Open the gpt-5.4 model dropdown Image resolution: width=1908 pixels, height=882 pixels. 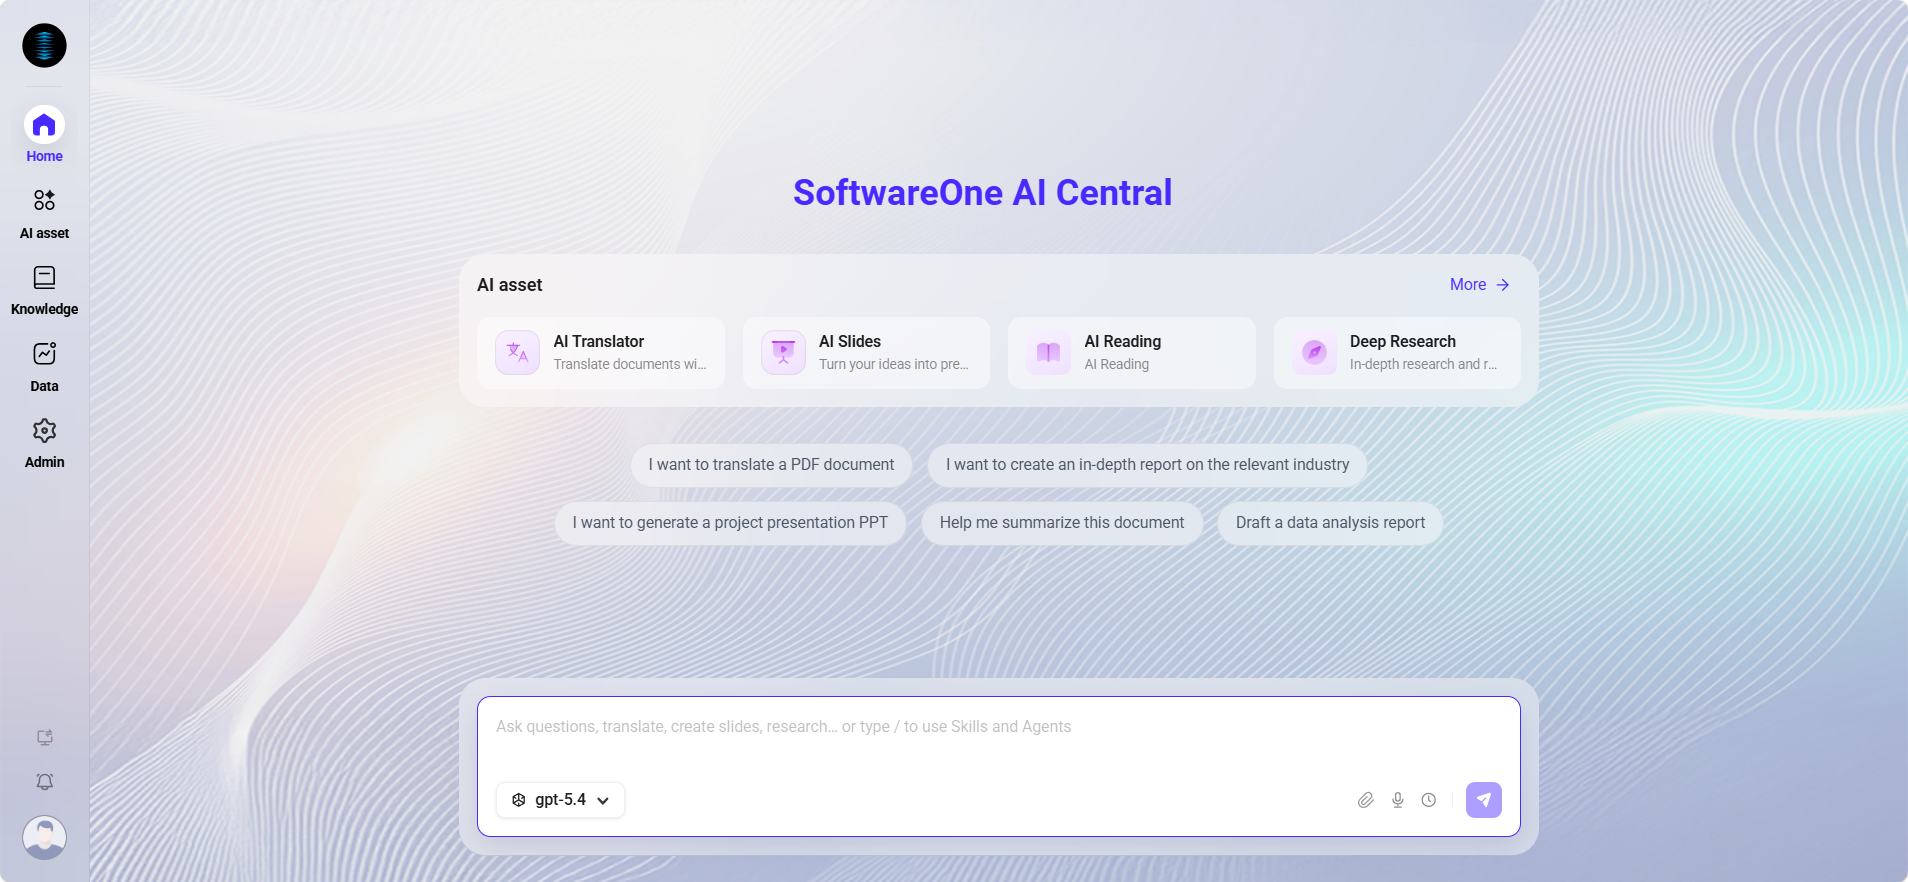tap(561, 800)
